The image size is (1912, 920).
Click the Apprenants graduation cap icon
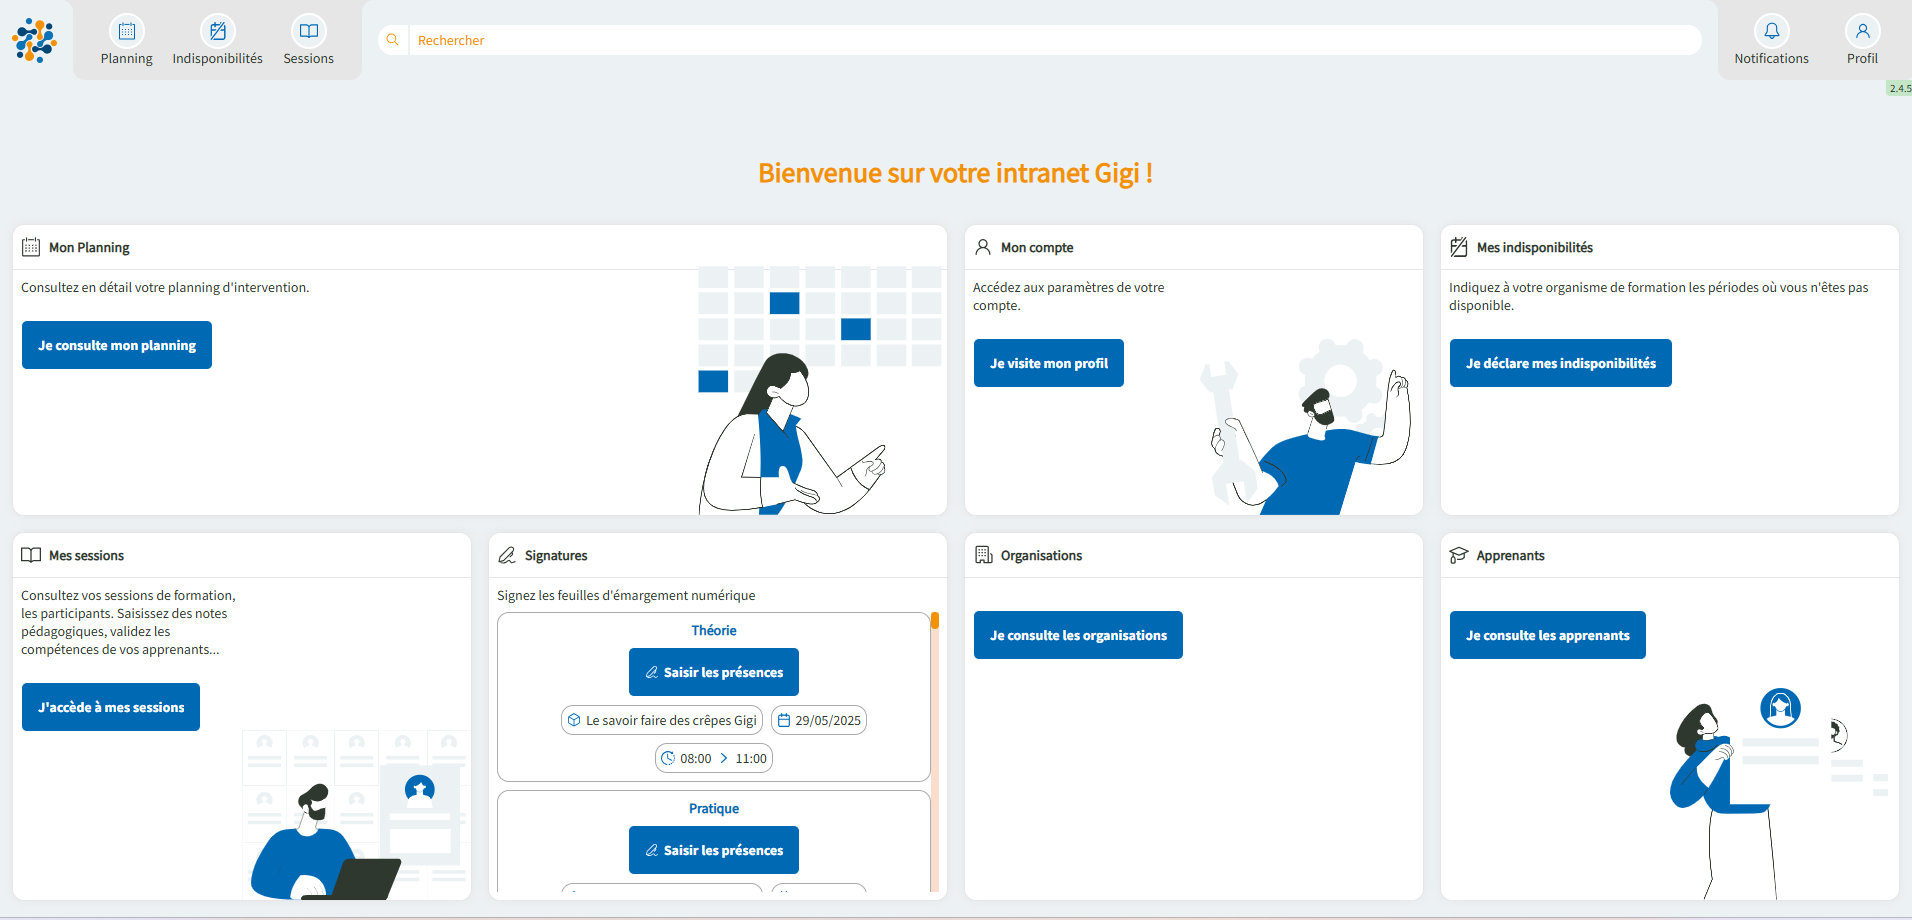(1459, 555)
